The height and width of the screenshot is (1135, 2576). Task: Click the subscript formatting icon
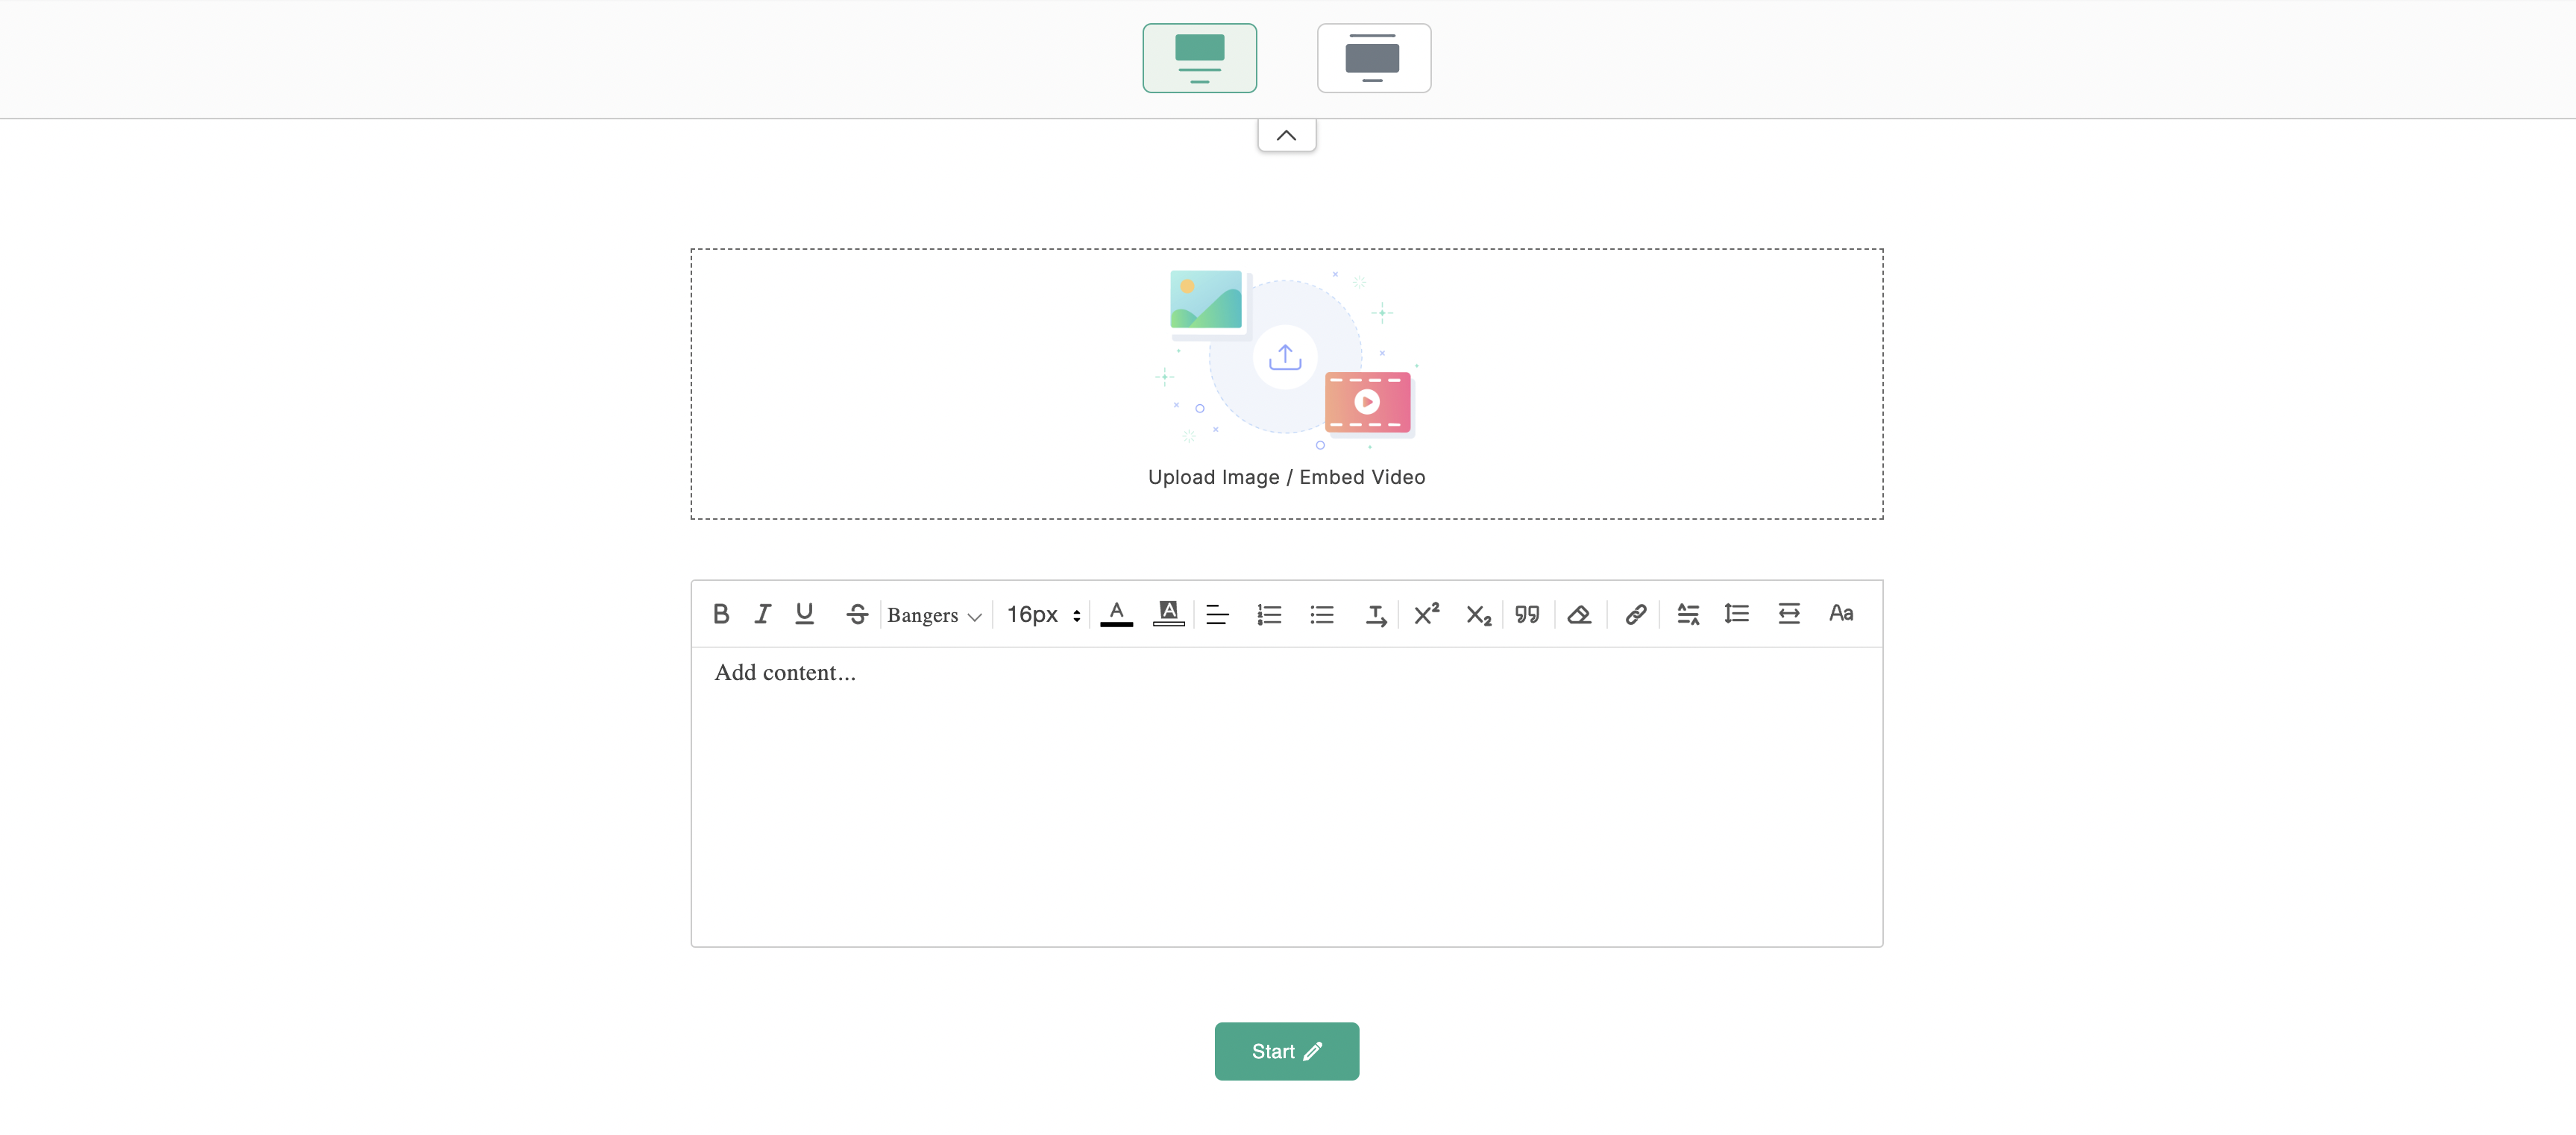coord(1475,613)
